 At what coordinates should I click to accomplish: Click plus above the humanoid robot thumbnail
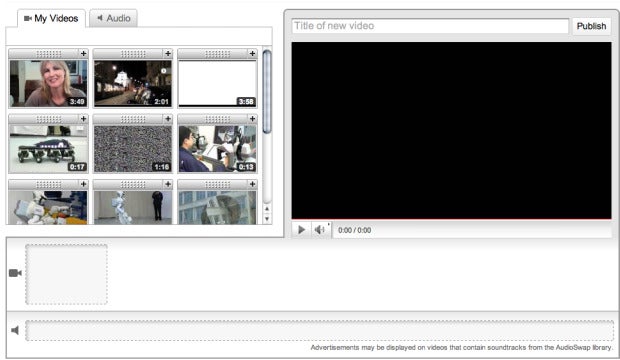pos(168,184)
